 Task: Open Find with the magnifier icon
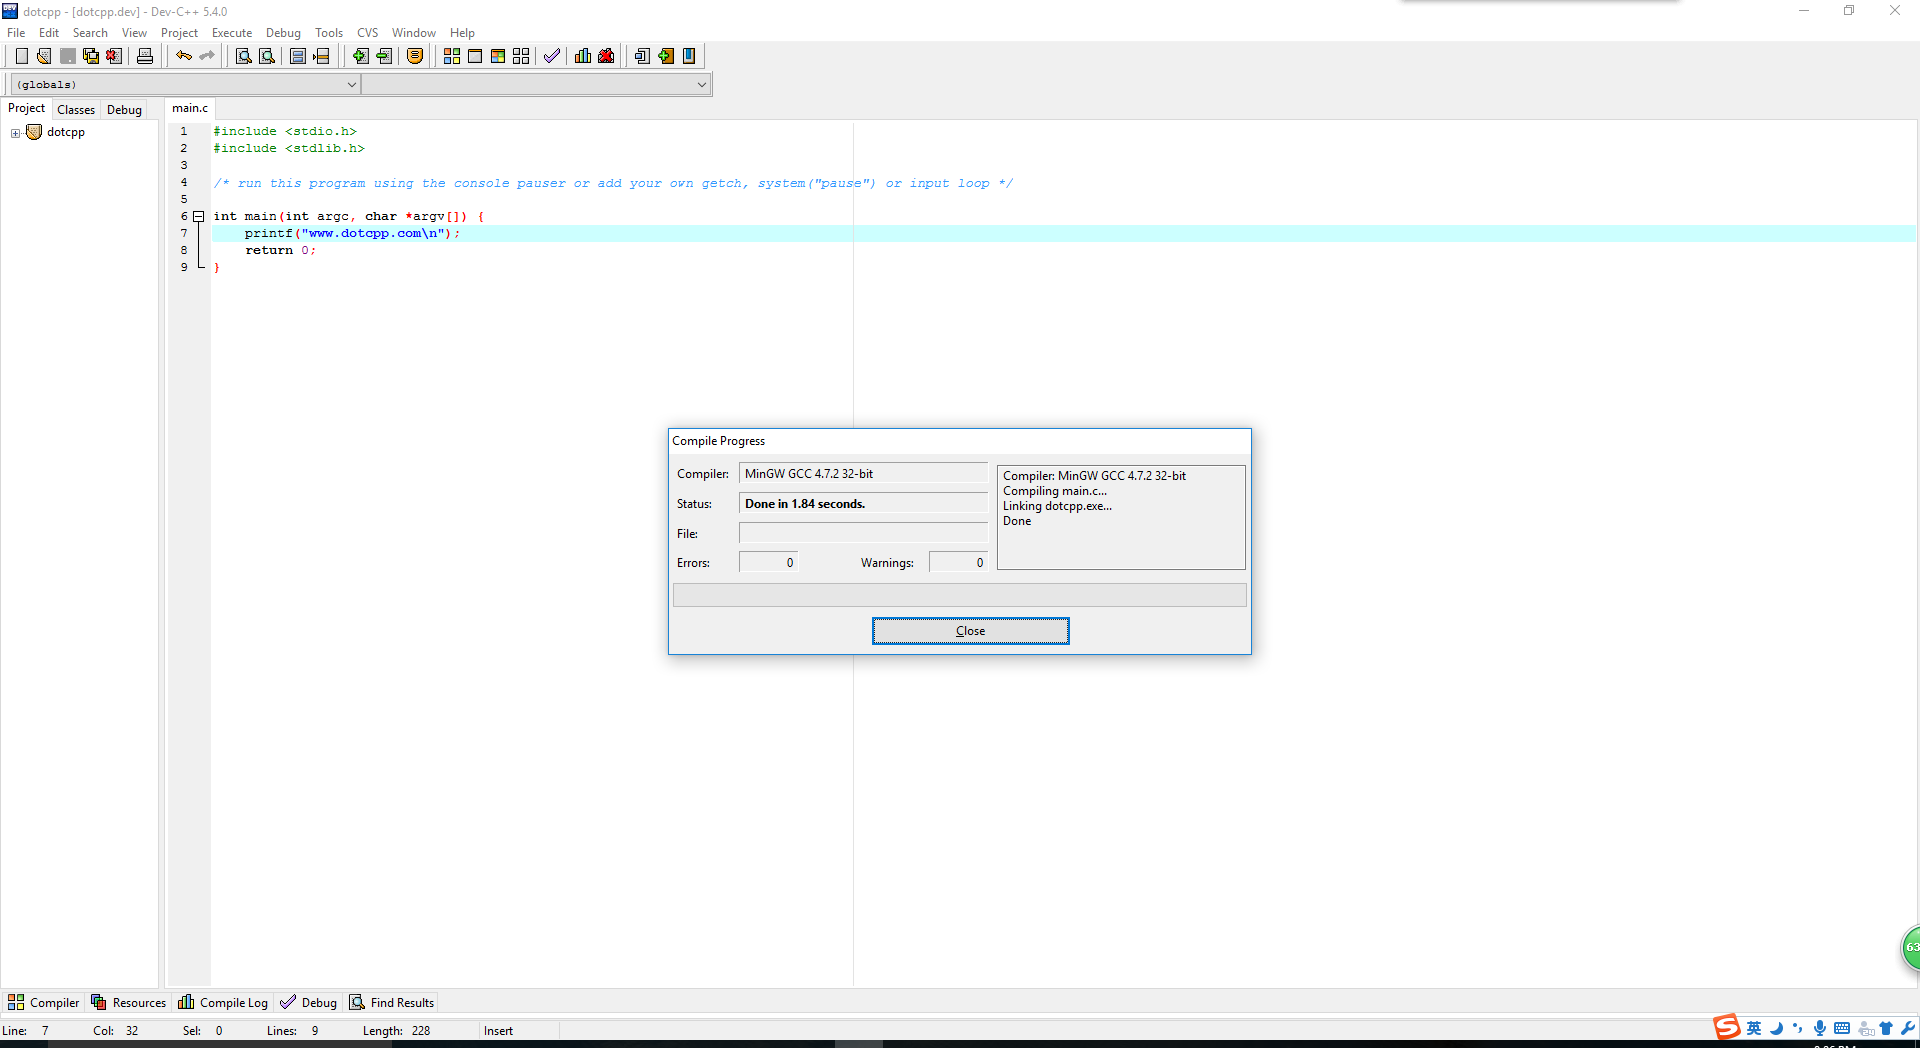pyautogui.click(x=243, y=56)
